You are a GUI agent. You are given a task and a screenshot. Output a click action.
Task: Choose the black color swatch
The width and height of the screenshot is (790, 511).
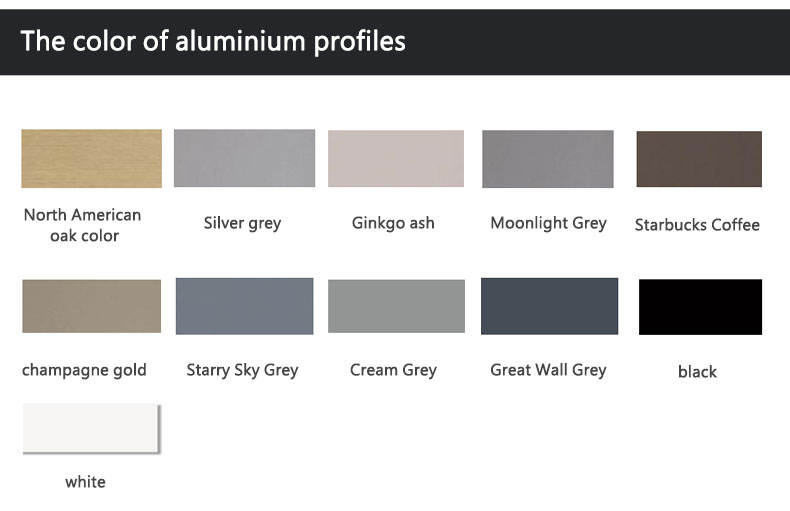click(700, 307)
